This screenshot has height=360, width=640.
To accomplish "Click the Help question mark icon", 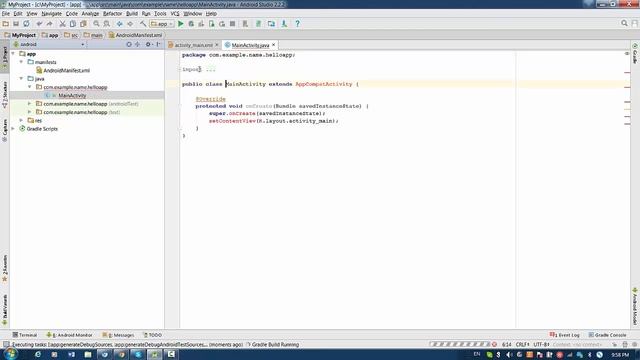I will coord(298,24).
